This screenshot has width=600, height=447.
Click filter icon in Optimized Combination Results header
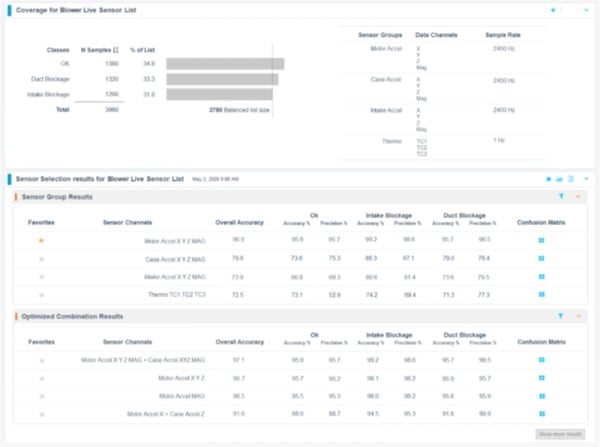pyautogui.click(x=561, y=316)
